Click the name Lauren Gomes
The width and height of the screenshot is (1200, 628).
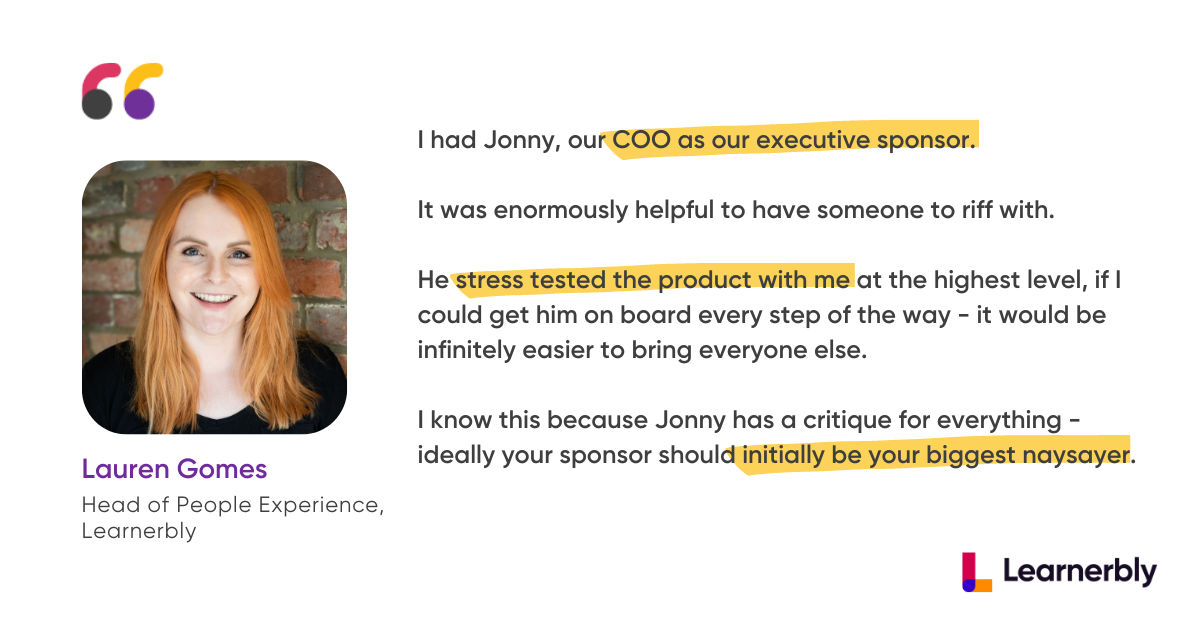click(175, 469)
